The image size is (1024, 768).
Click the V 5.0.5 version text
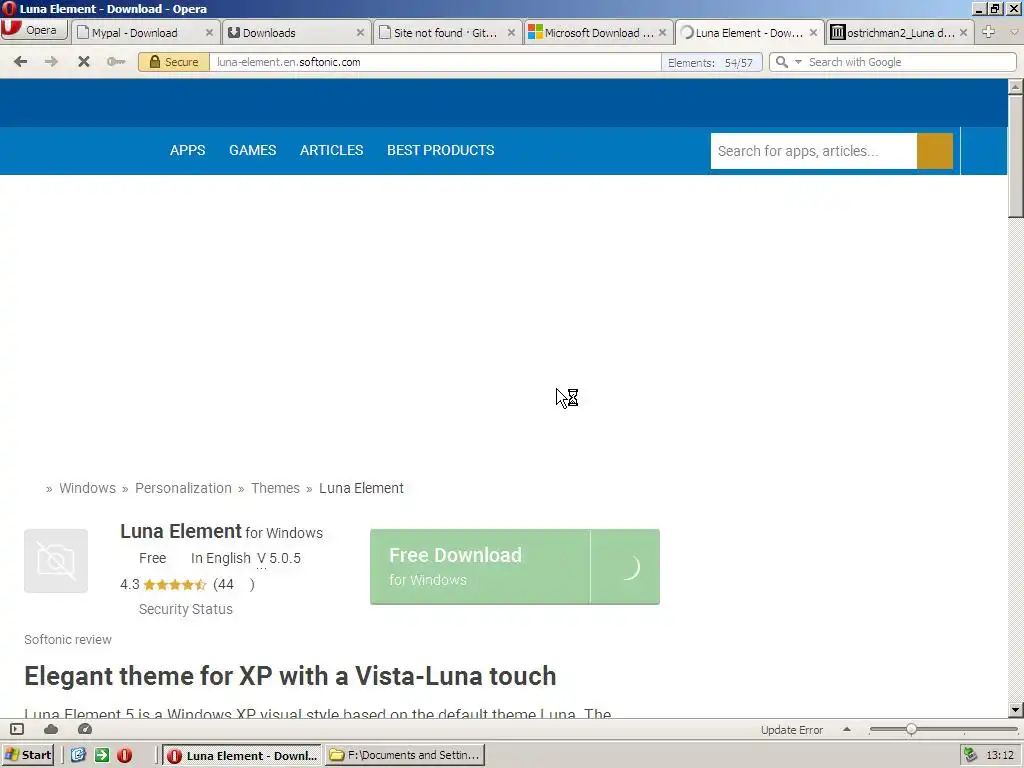pyautogui.click(x=279, y=558)
